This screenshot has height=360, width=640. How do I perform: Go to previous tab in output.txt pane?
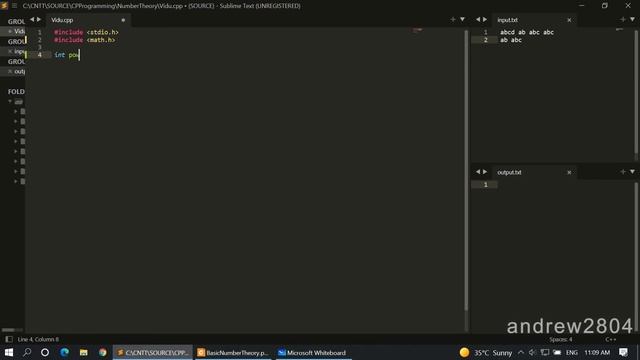tap(478, 172)
